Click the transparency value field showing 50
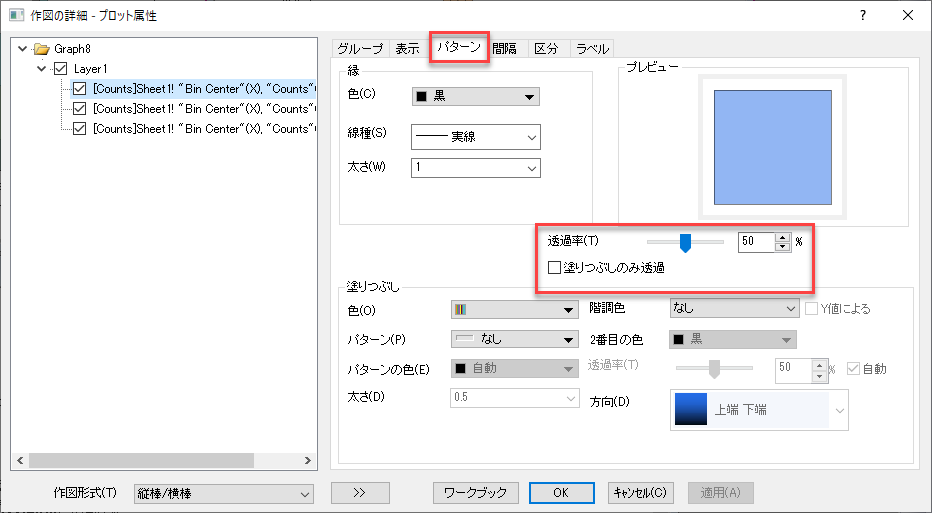Viewport: 932px width, 513px height. [x=756, y=241]
